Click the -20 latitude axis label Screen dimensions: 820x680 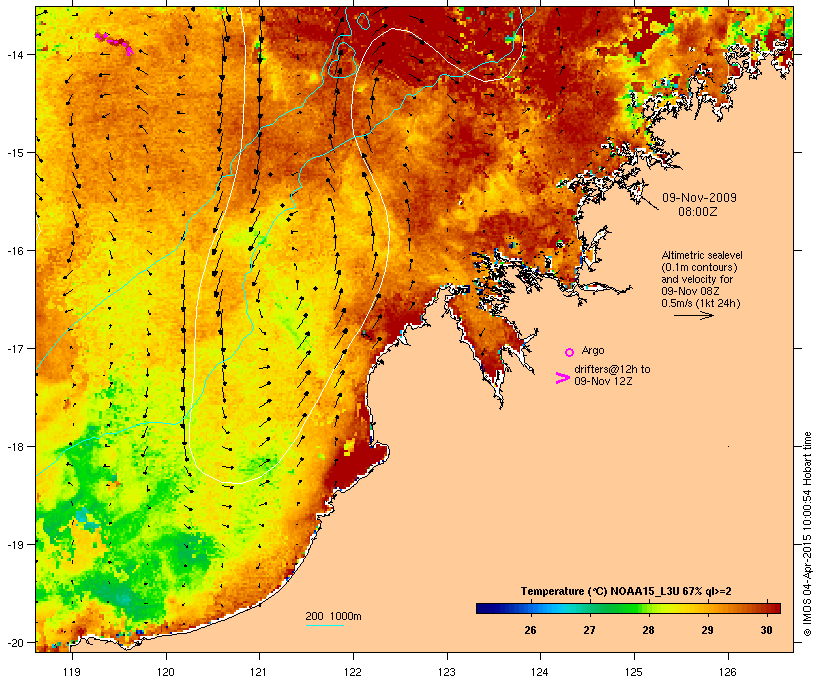(14, 642)
